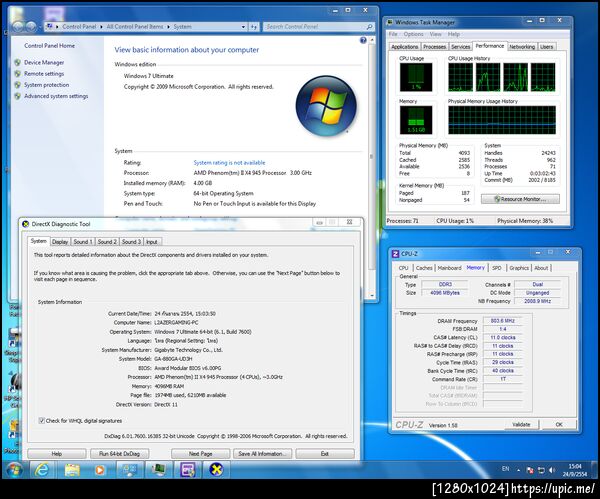This screenshot has height=499, width=600.
Task: Open Device Manager in Control Panel sidebar
Action: click(44, 62)
